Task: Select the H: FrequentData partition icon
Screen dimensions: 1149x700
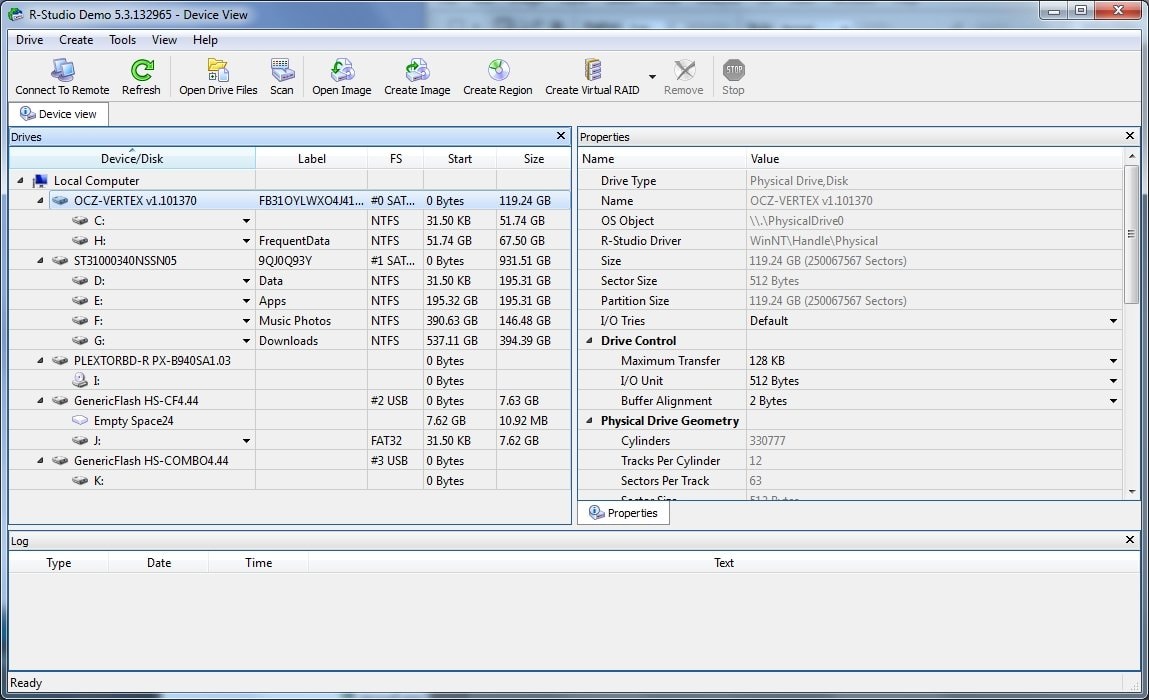Action: (x=81, y=240)
